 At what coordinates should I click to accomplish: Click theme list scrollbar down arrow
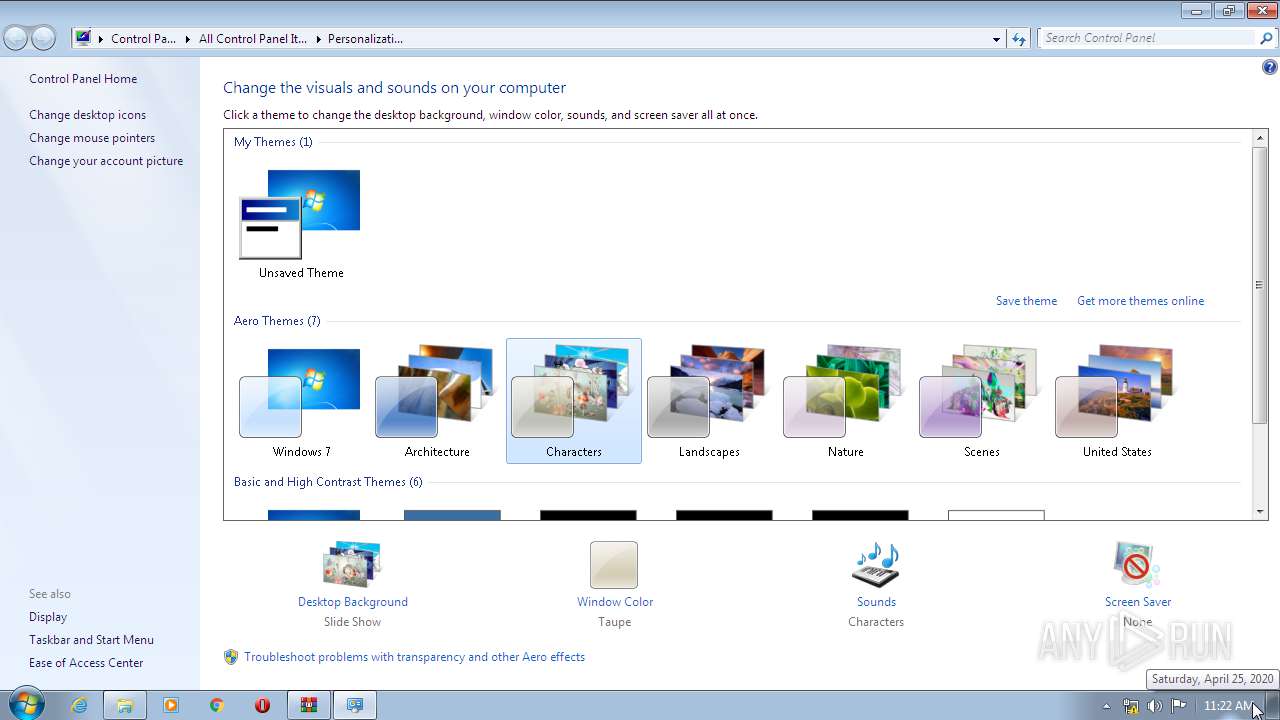(x=1260, y=511)
